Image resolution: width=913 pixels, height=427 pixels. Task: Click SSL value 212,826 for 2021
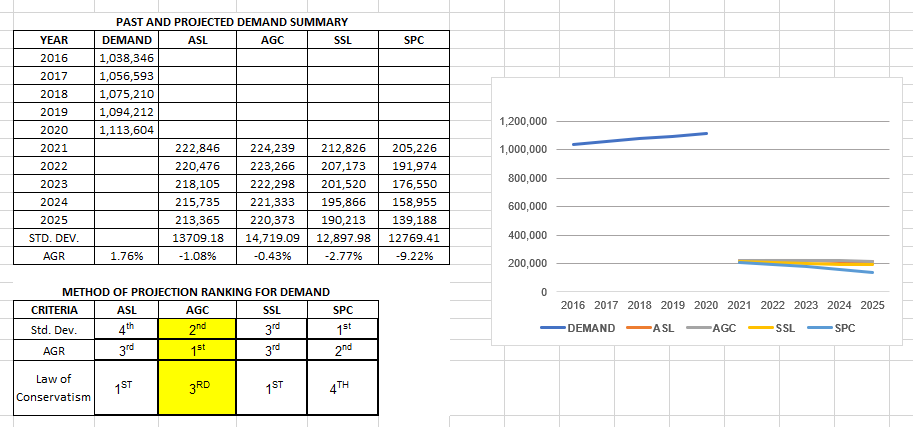point(343,148)
